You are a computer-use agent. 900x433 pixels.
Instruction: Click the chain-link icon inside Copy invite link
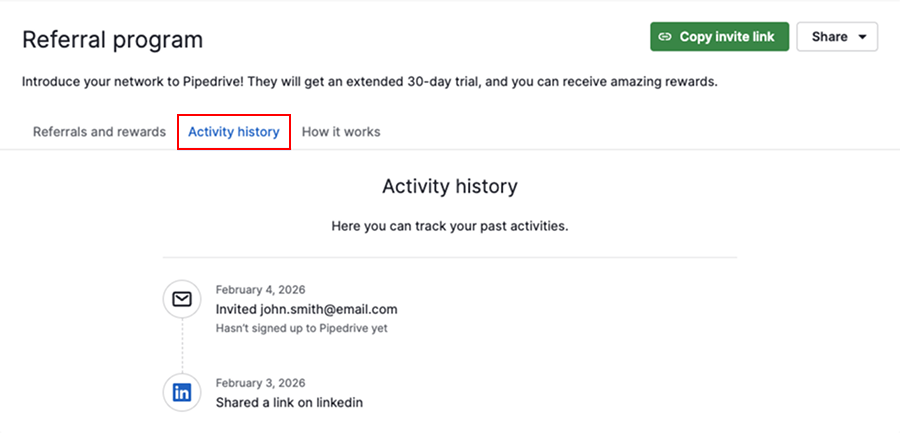pyautogui.click(x=665, y=37)
